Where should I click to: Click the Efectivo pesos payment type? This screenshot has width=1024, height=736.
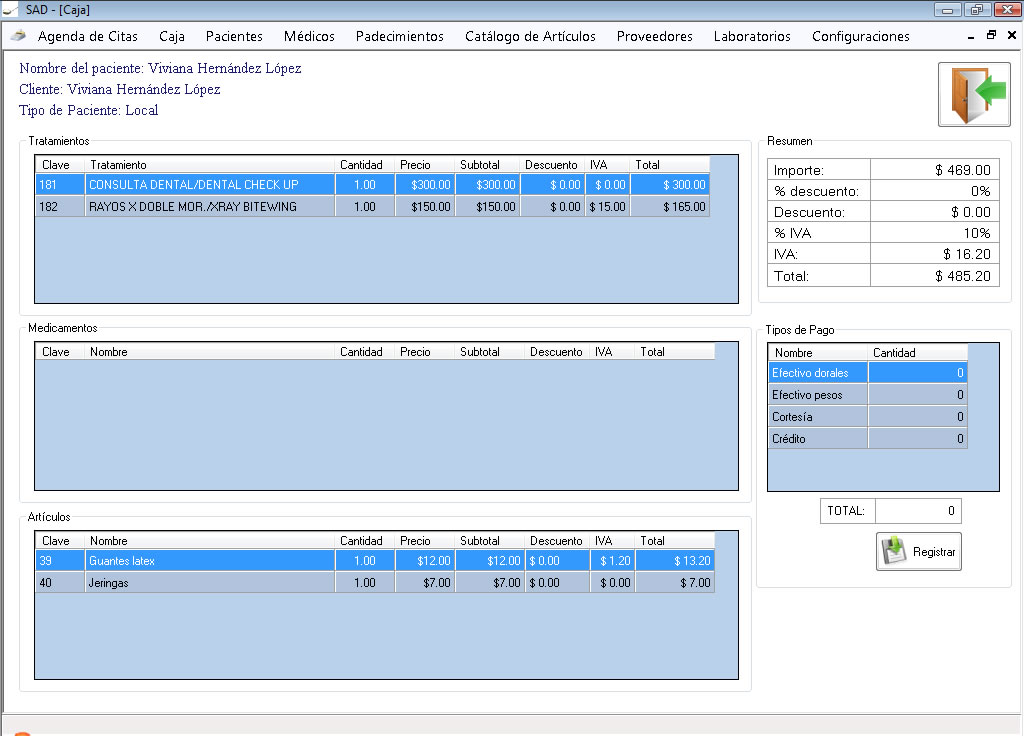tap(818, 394)
